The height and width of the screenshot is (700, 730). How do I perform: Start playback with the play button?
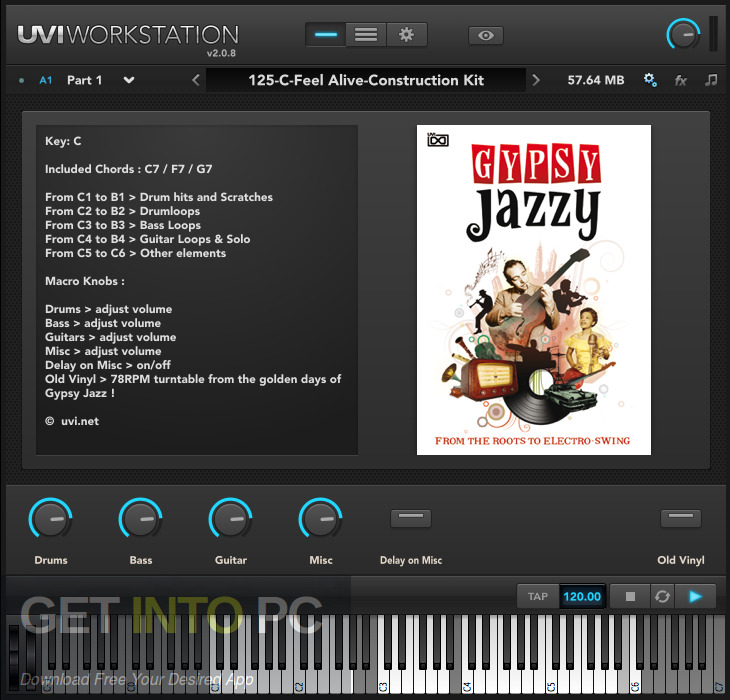click(695, 596)
